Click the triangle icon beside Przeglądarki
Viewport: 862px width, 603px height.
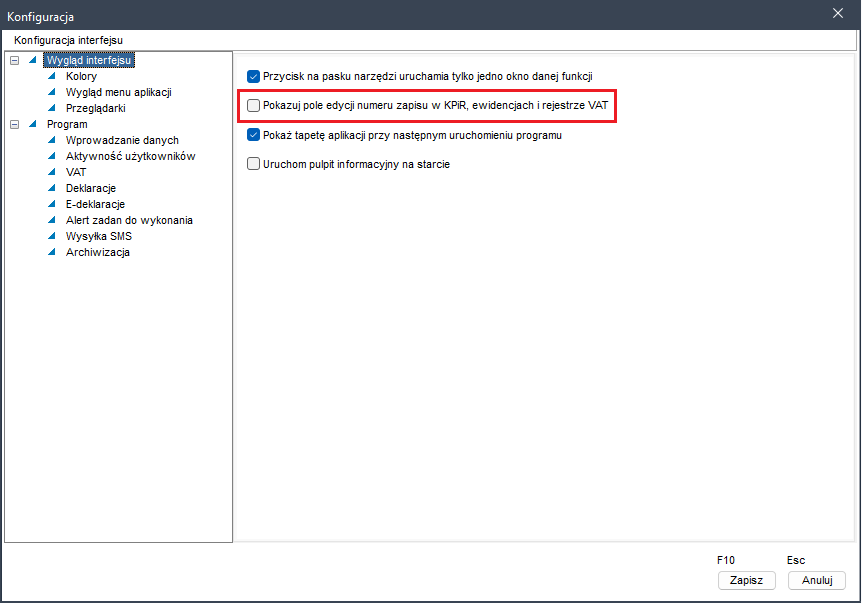click(52, 108)
